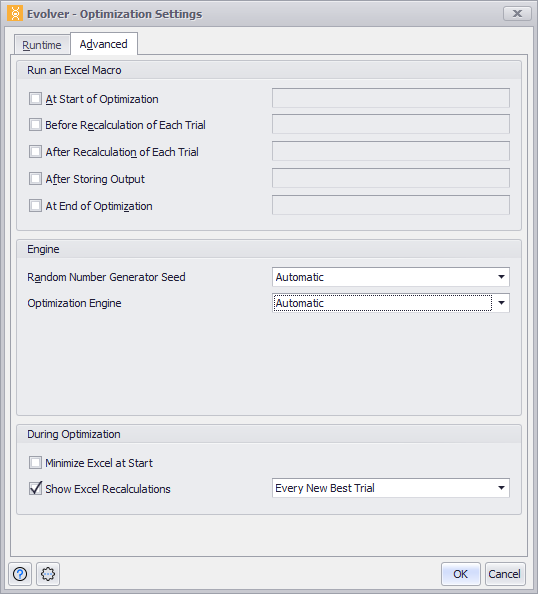Enable After Storing Output macro
Screen dimensions: 538x594
[36, 178]
